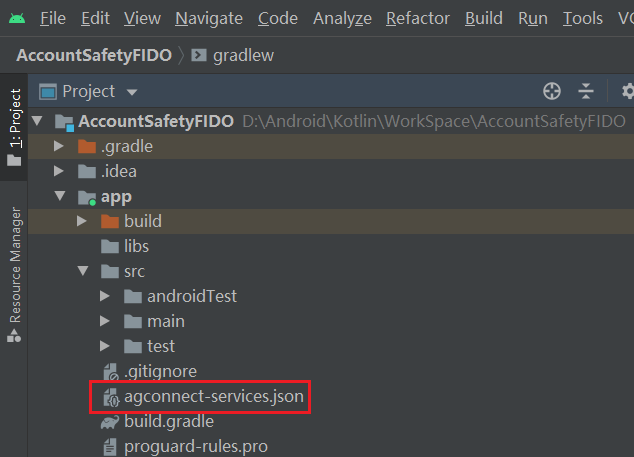Click the Android Studio logo icon

14,18
